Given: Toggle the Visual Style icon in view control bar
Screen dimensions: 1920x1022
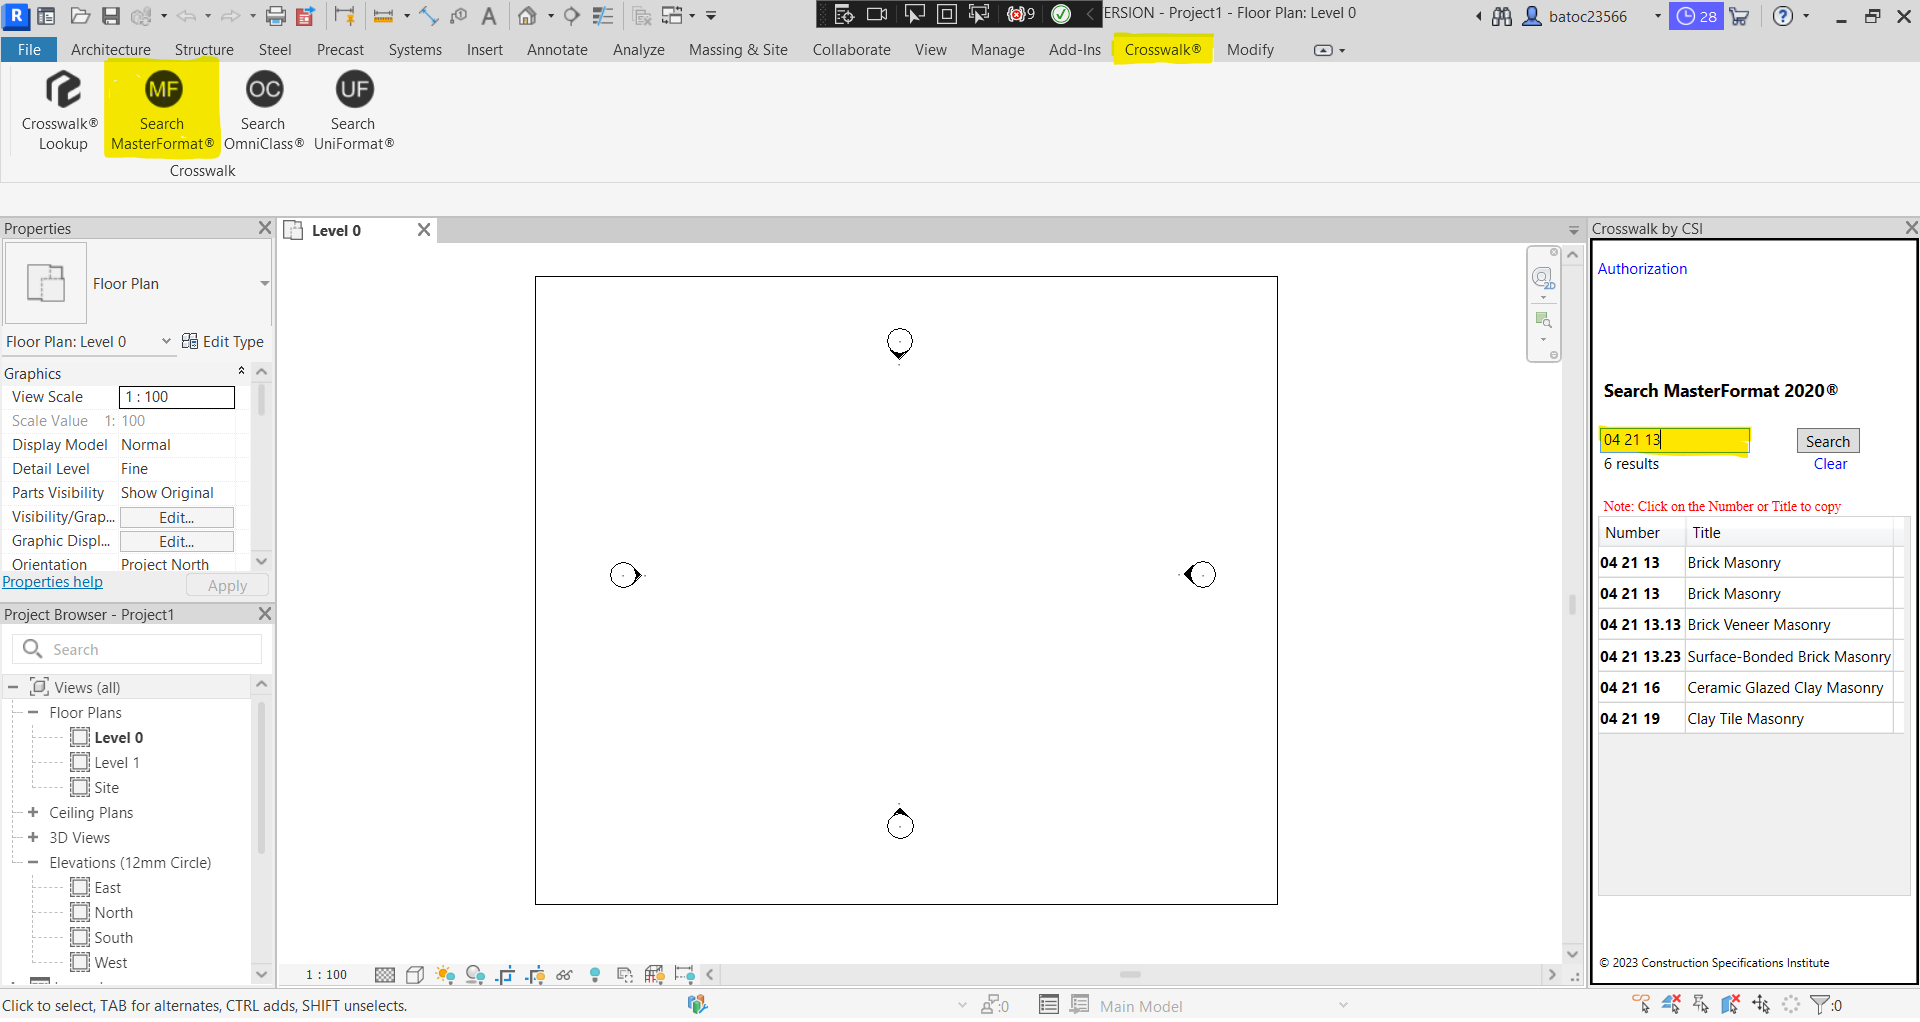Looking at the screenshot, I should click(x=415, y=975).
